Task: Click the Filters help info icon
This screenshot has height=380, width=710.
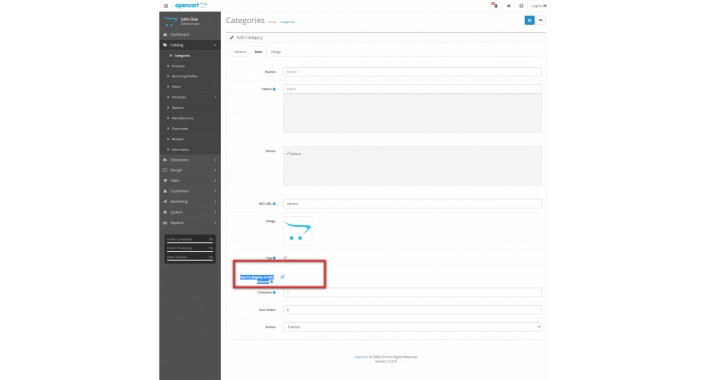Action: tap(274, 89)
